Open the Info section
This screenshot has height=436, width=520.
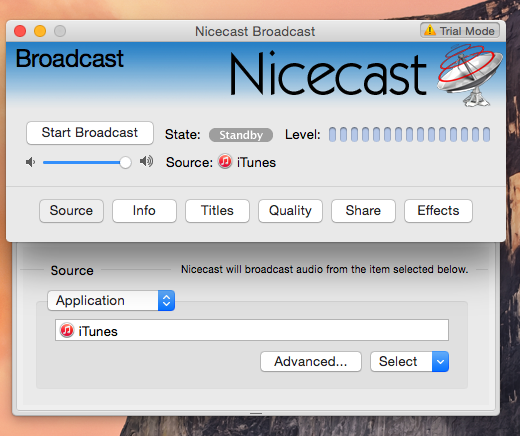[x=144, y=211]
